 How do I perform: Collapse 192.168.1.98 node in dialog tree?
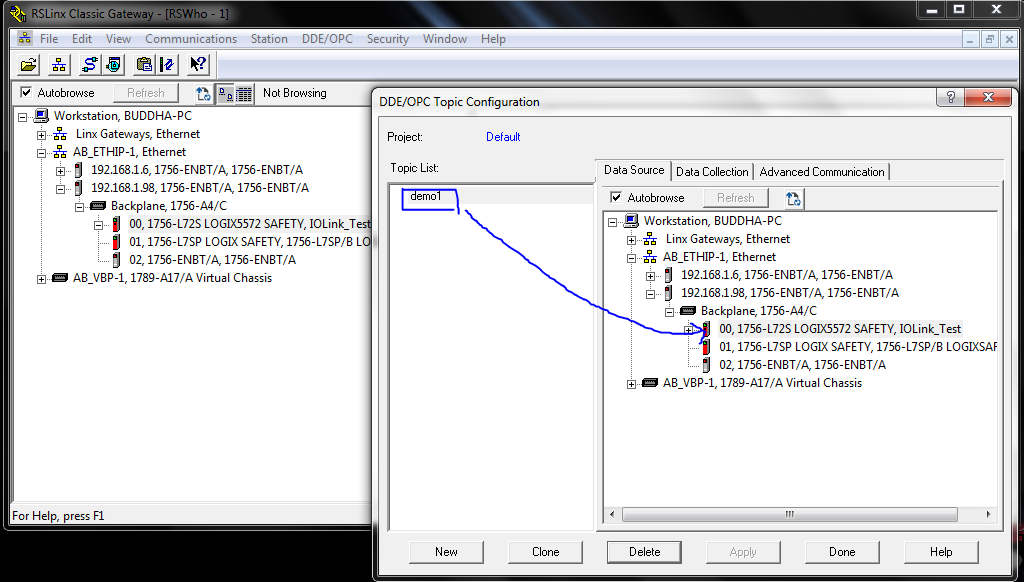[x=650, y=294]
